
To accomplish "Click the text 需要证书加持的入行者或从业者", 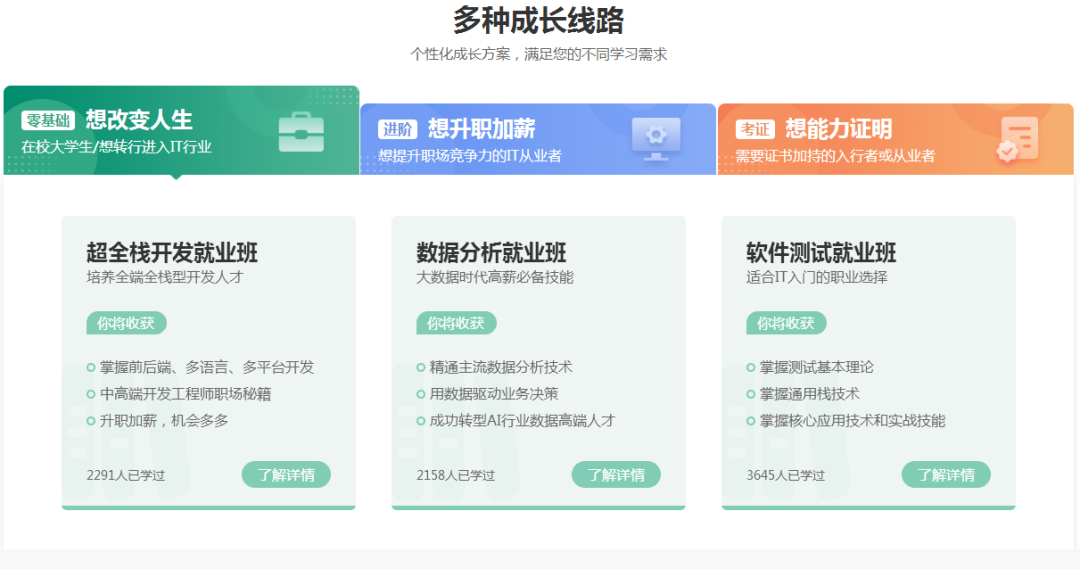I will (835, 156).
